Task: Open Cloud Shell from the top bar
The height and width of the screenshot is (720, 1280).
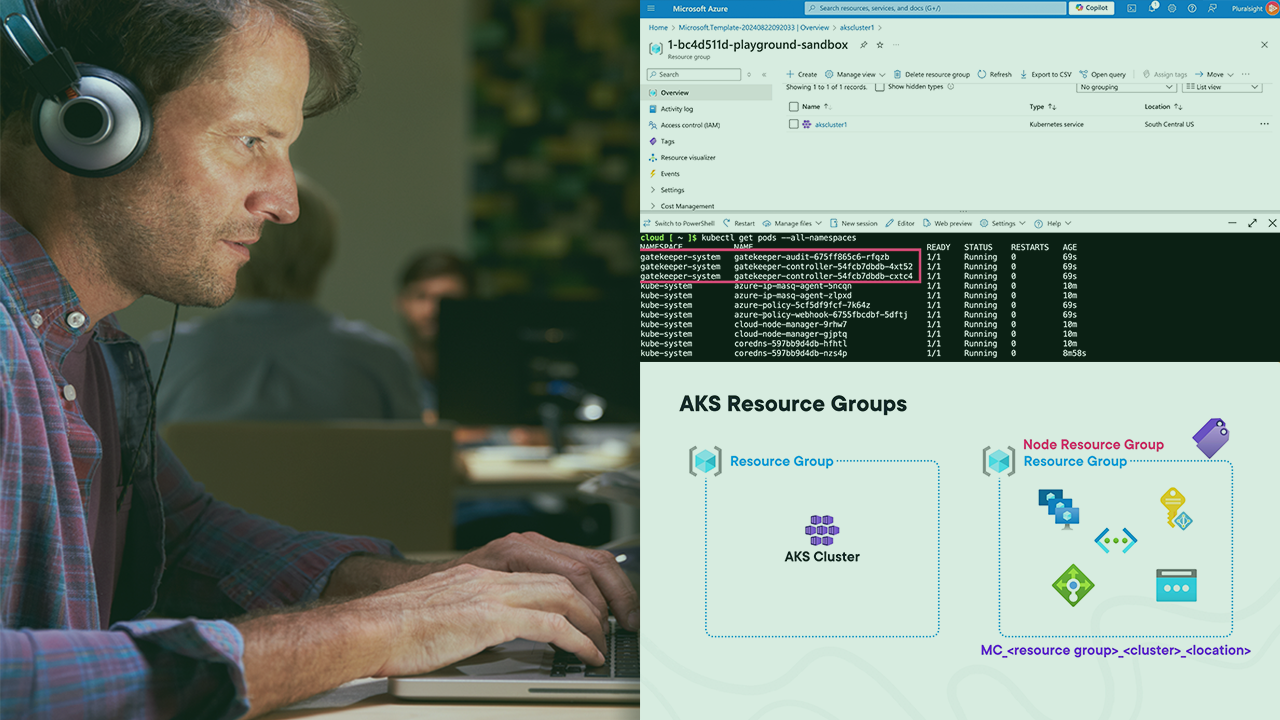Action: click(1131, 8)
